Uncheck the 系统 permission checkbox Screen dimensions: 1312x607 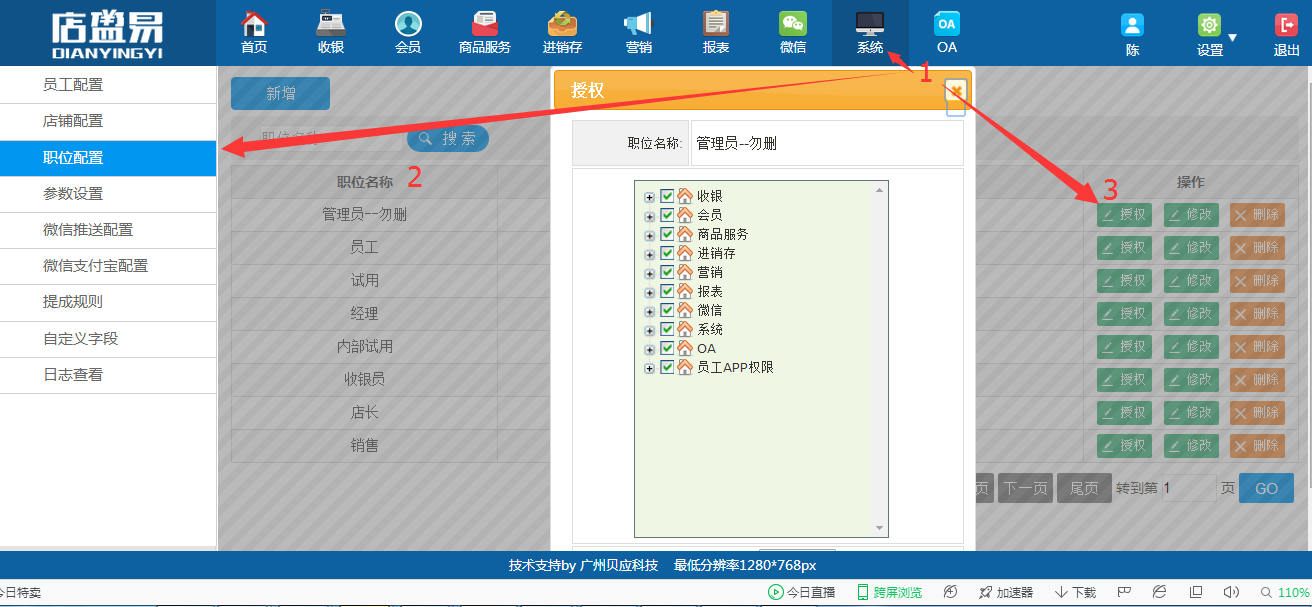(667, 329)
